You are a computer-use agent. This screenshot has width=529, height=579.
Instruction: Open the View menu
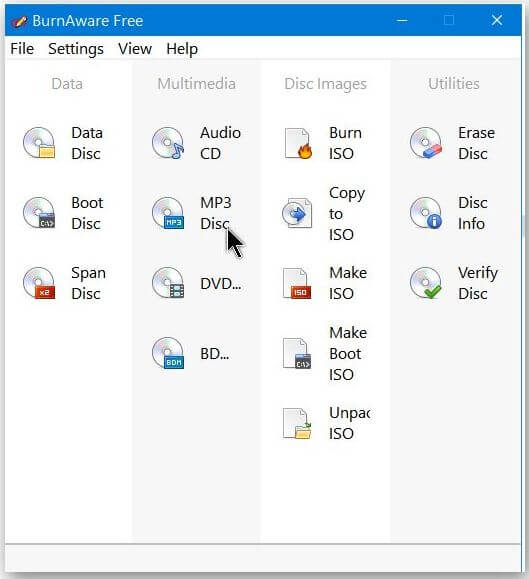coord(135,49)
